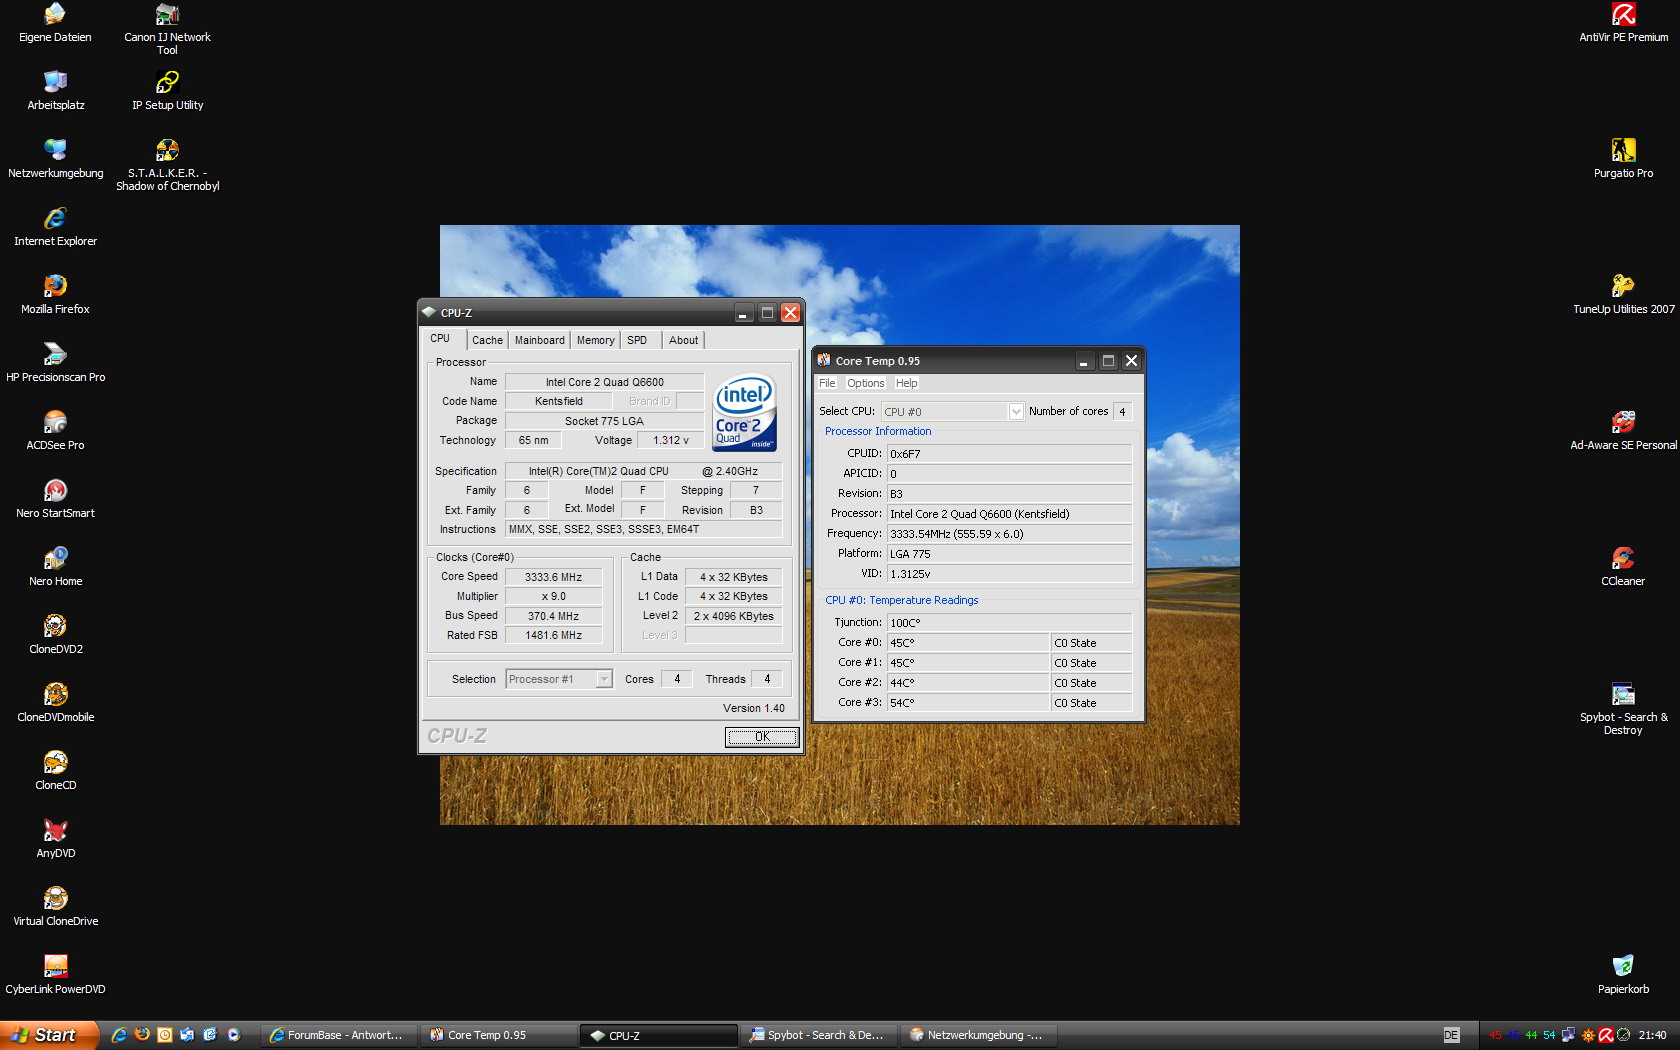Switch to Core Temp 0.95 taskbar button

point(499,1035)
